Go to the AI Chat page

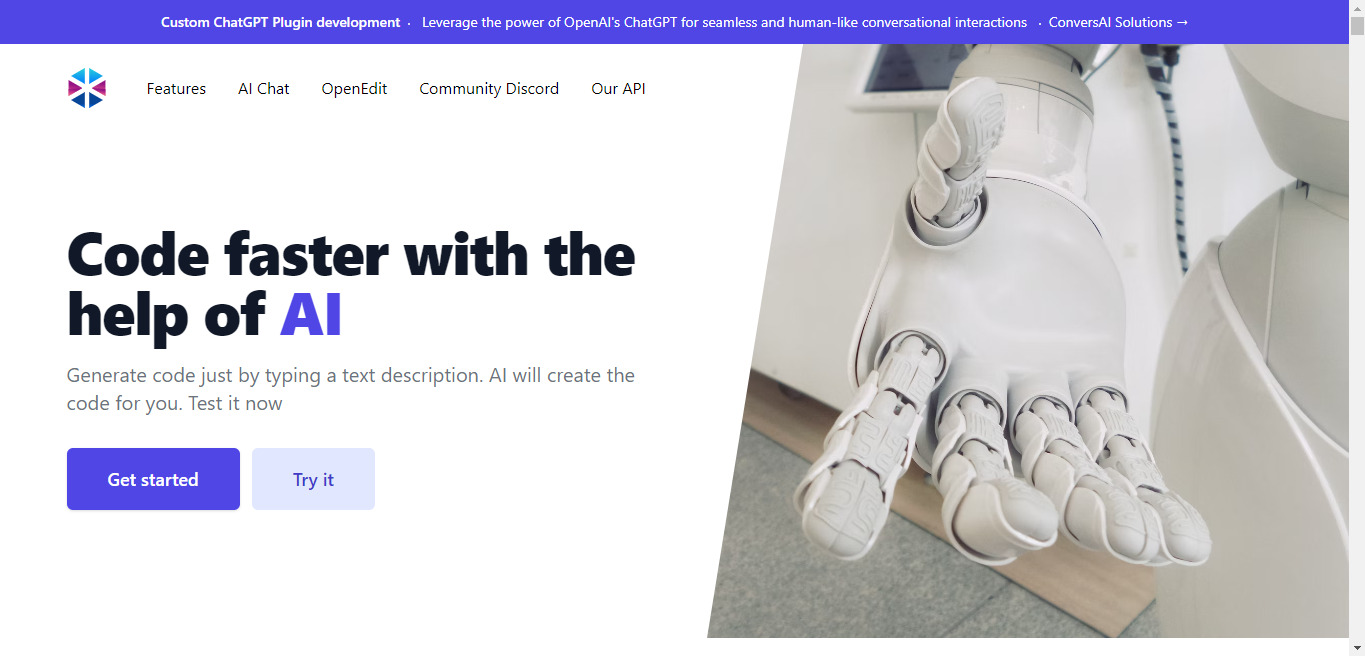pyautogui.click(x=264, y=89)
